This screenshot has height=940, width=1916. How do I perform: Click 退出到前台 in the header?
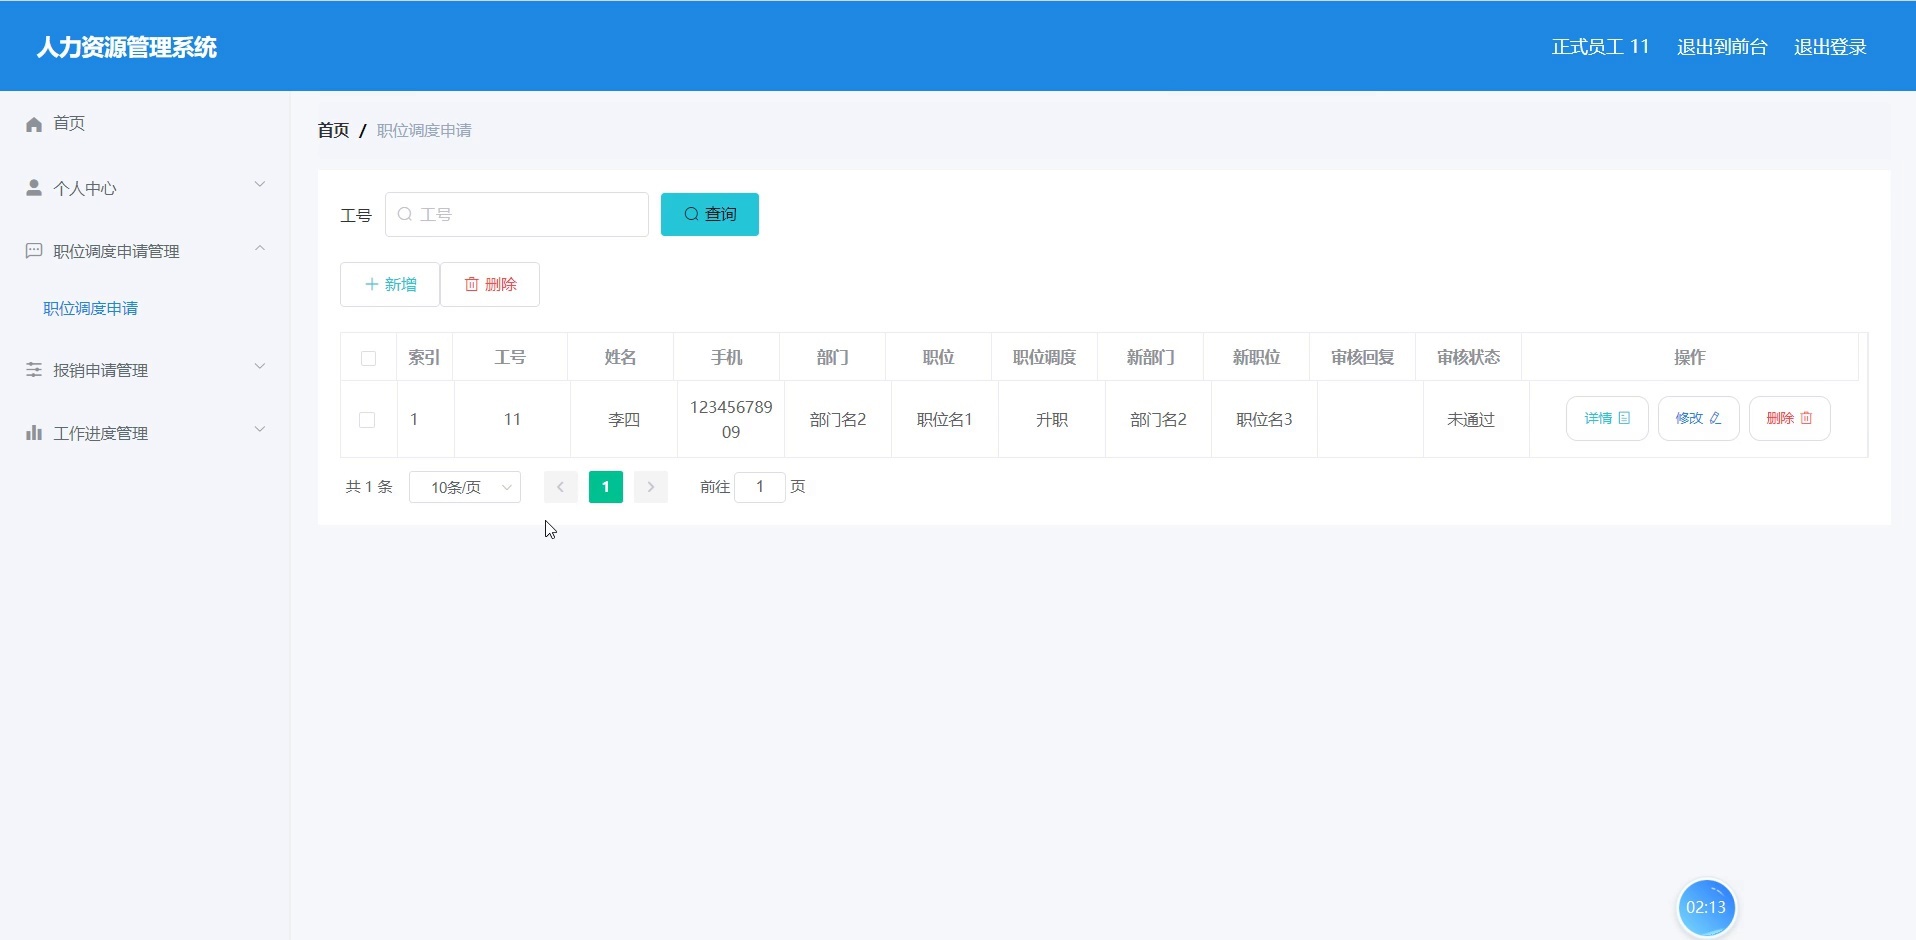pos(1722,47)
